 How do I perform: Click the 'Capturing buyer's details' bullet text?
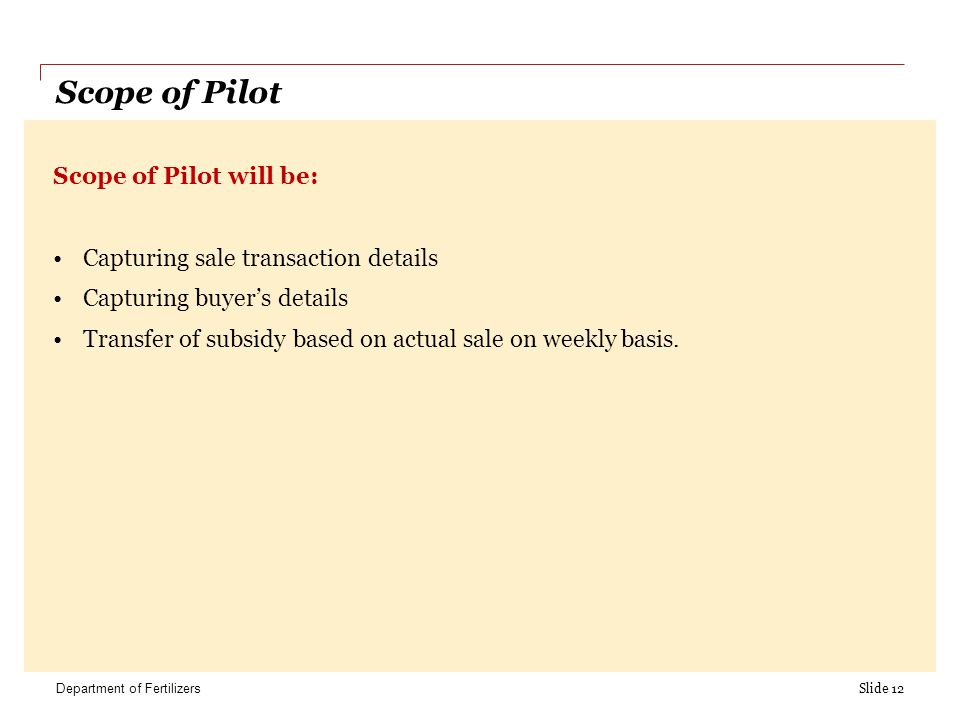point(215,299)
